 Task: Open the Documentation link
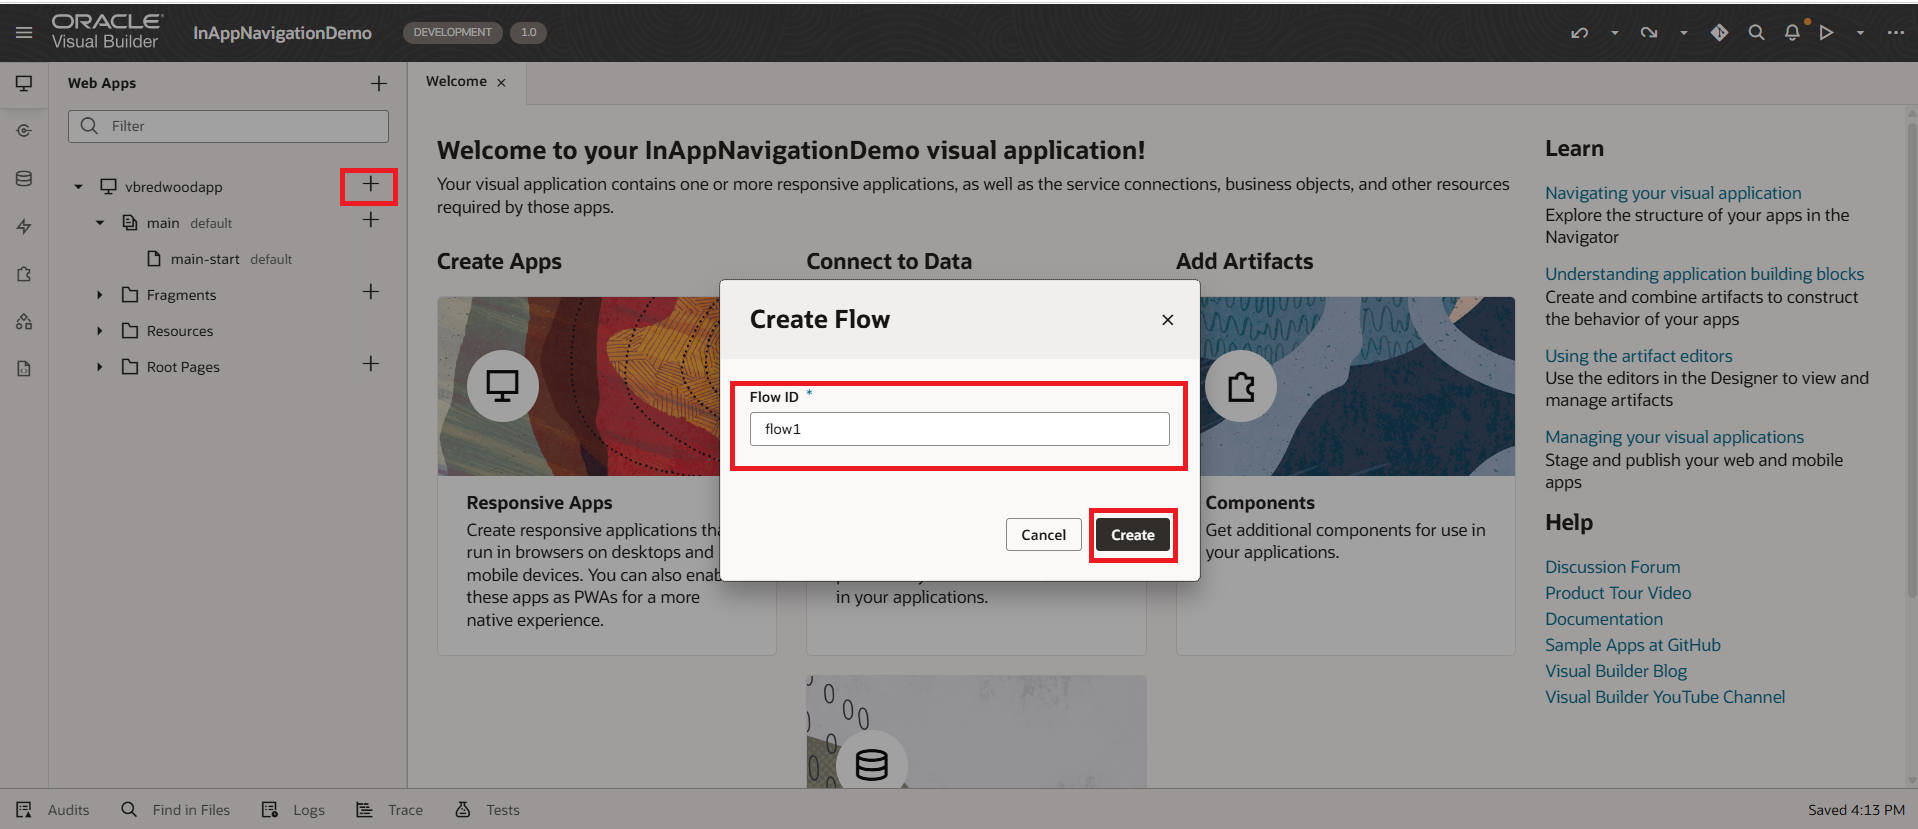[x=1604, y=619]
